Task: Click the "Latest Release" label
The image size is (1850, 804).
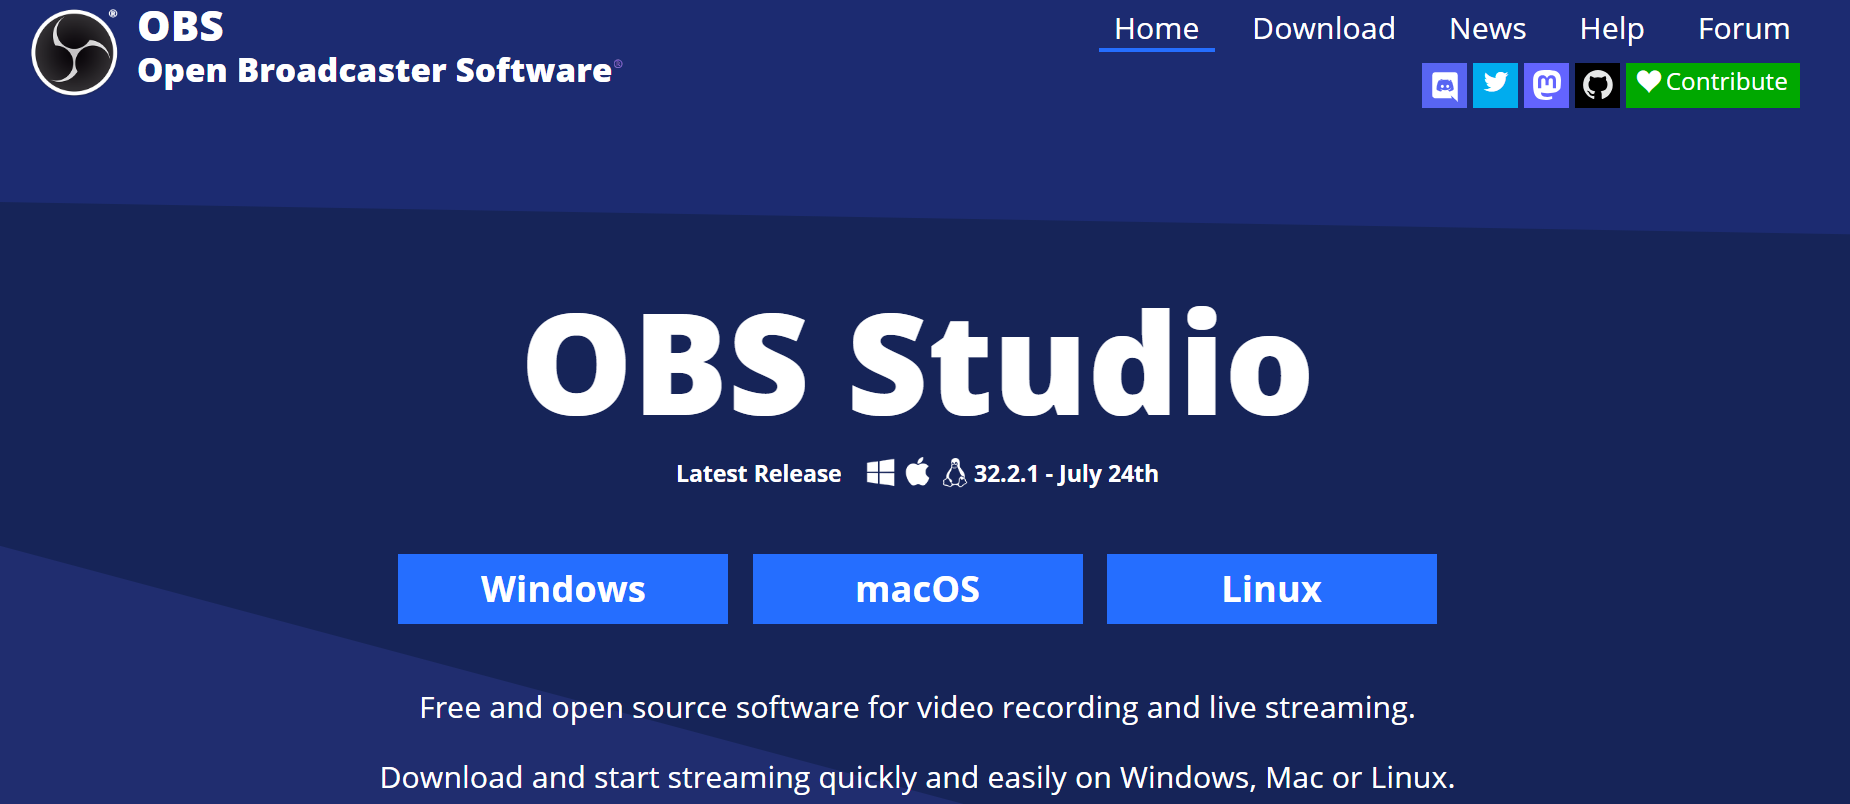Action: tap(758, 474)
